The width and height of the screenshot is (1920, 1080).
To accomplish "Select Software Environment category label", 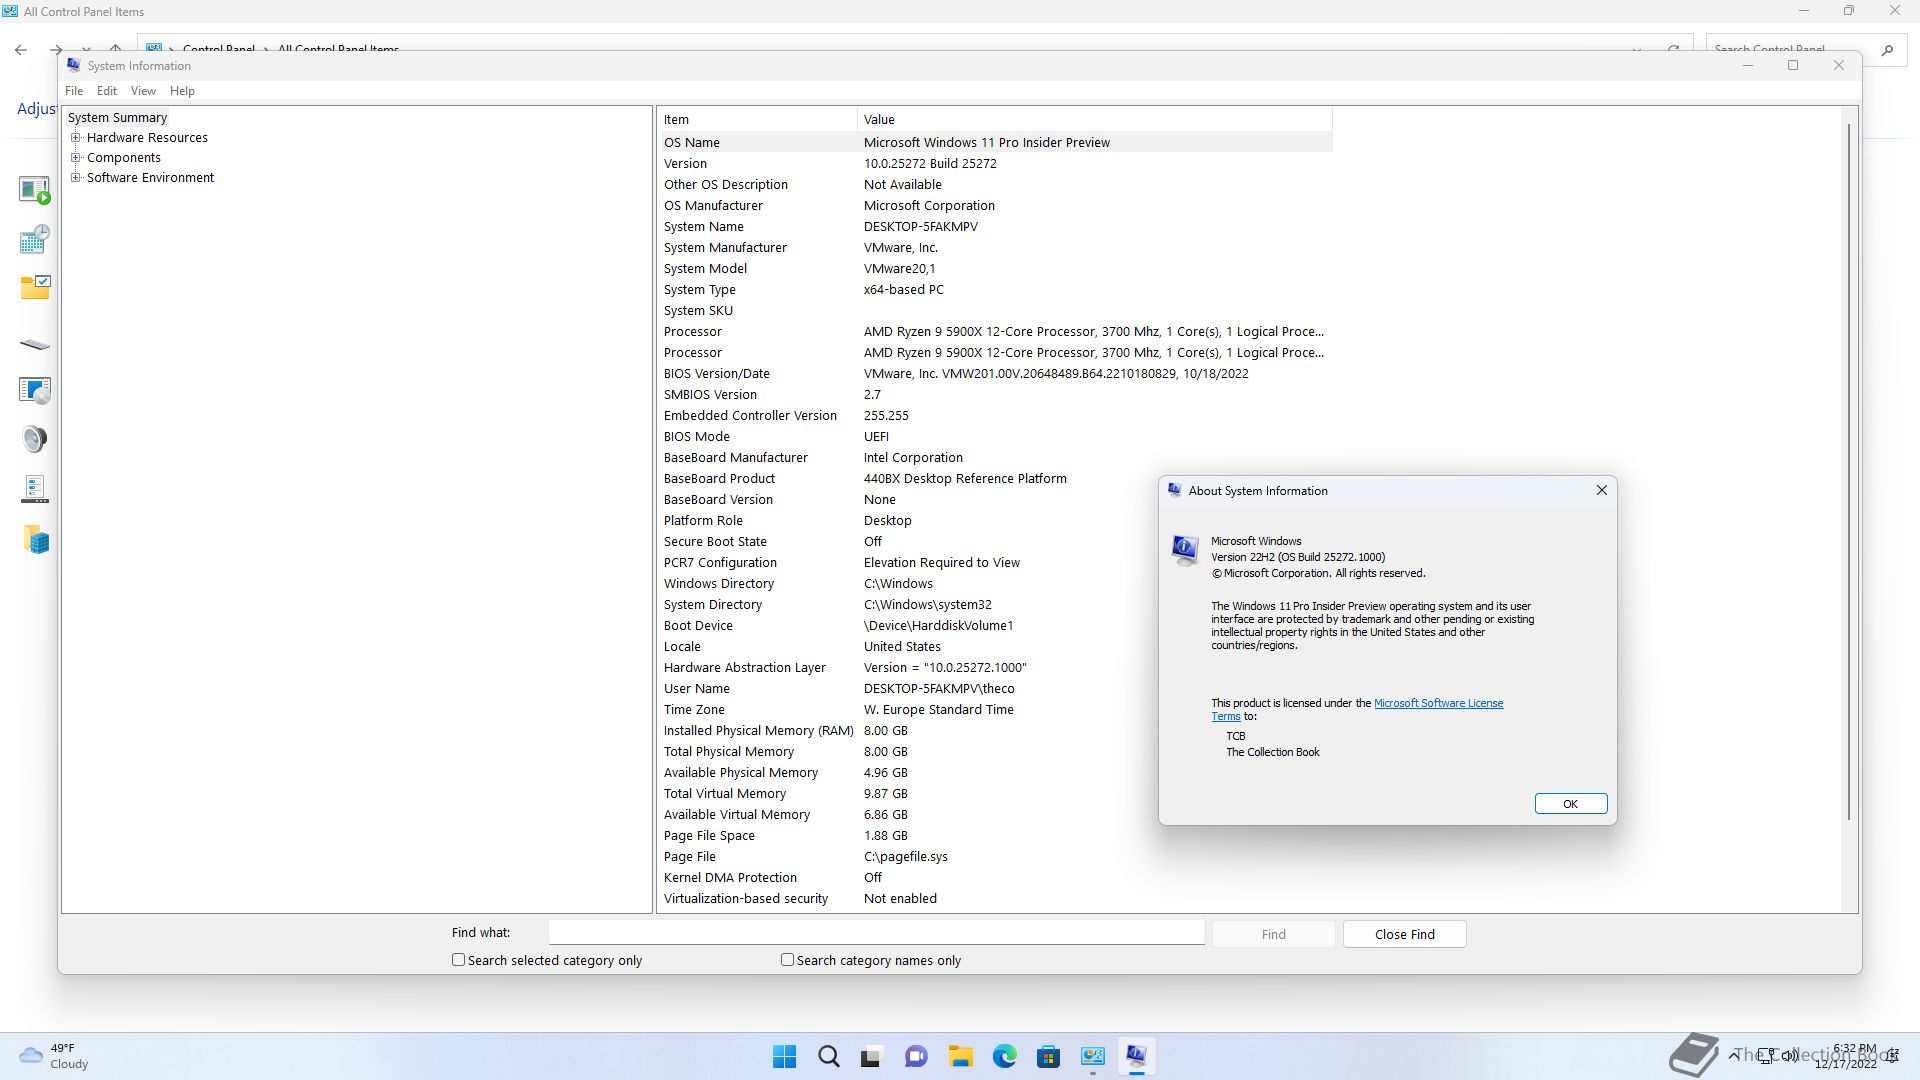I will [x=150, y=178].
